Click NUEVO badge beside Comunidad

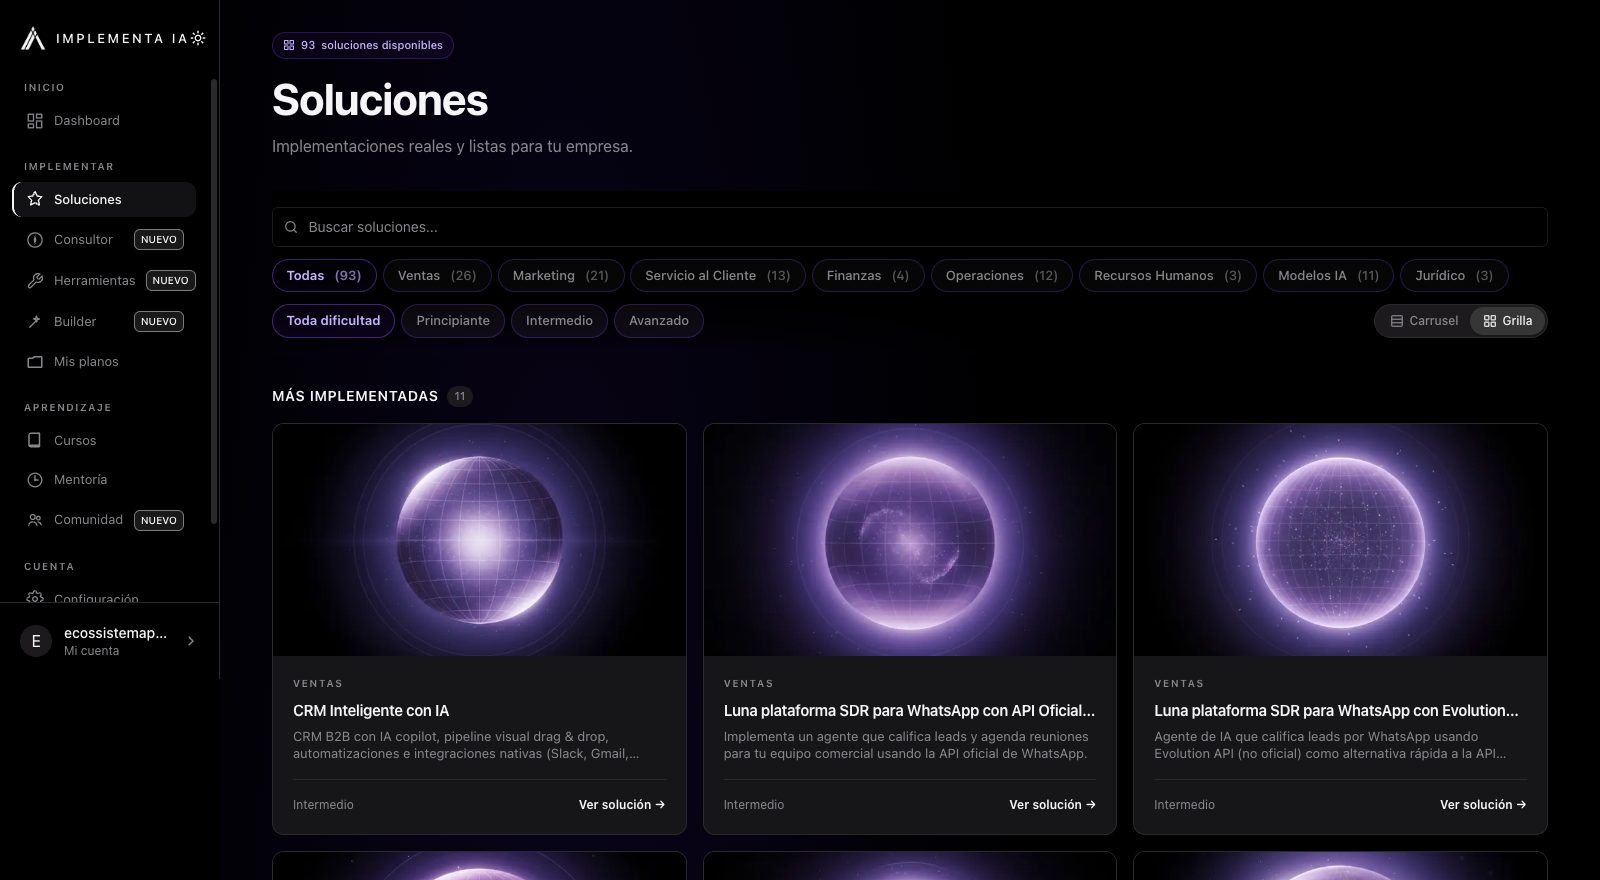(x=159, y=520)
